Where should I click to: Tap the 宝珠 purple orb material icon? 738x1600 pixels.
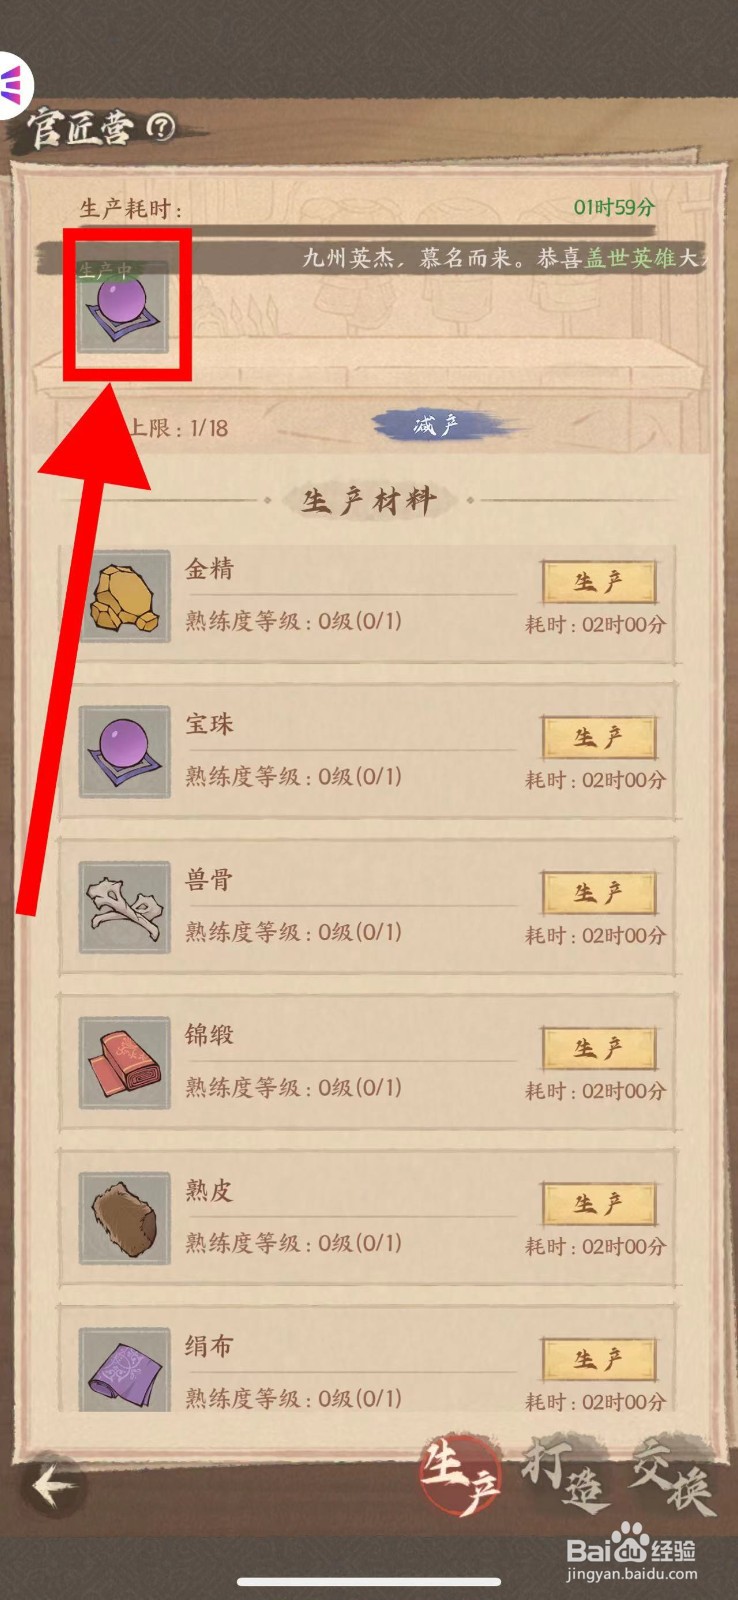point(125,751)
